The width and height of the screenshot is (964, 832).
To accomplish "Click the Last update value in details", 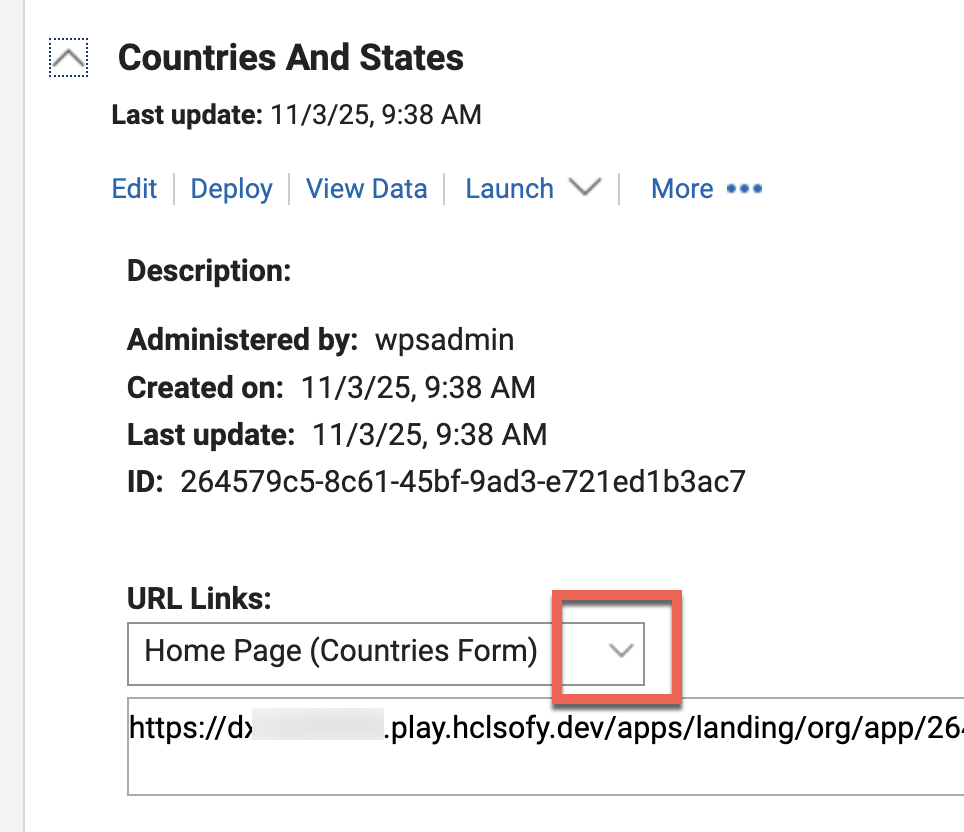I will [x=429, y=435].
